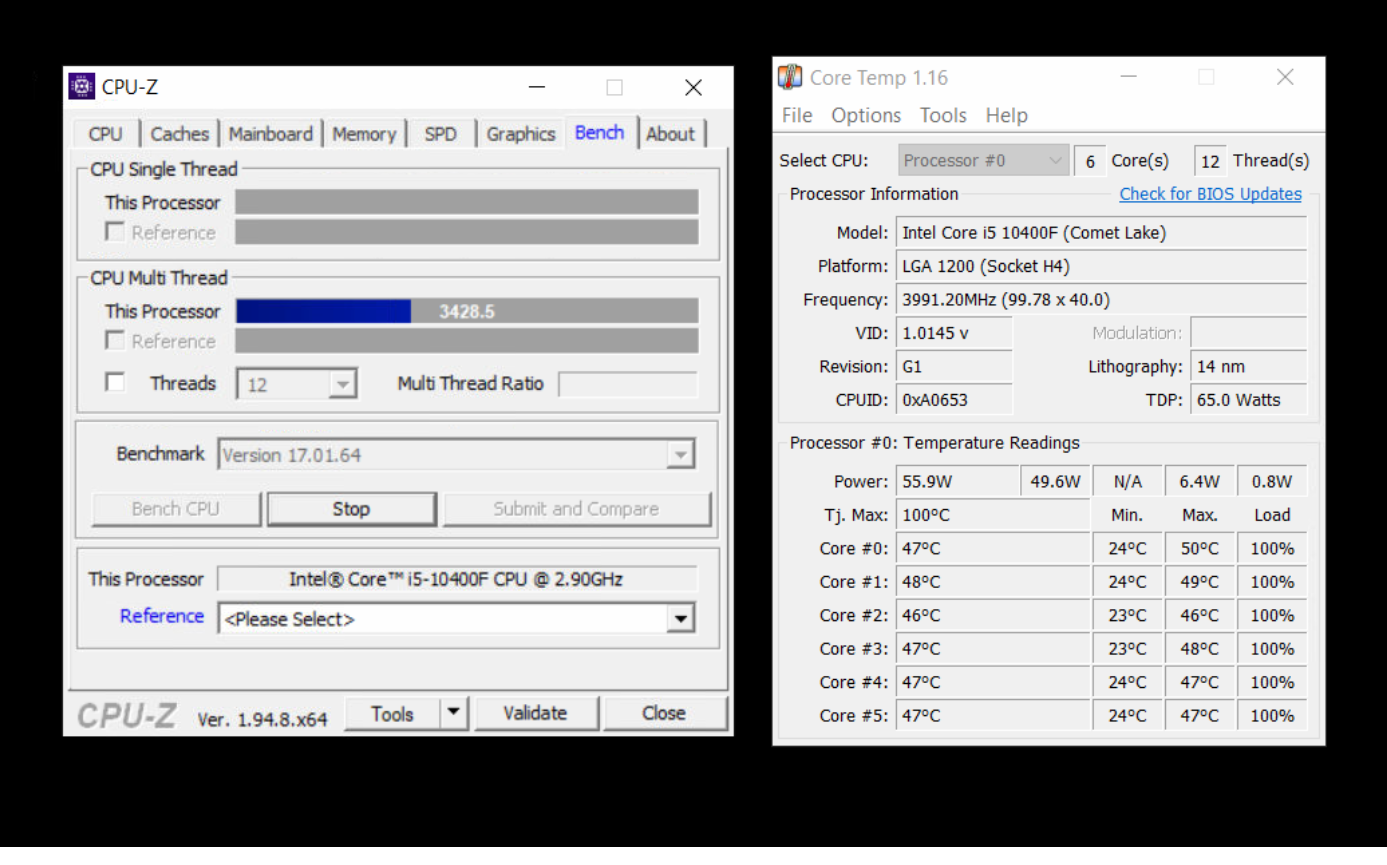Click the Core #0 temperature 47°C
The height and width of the screenshot is (865, 1387).
(992, 548)
